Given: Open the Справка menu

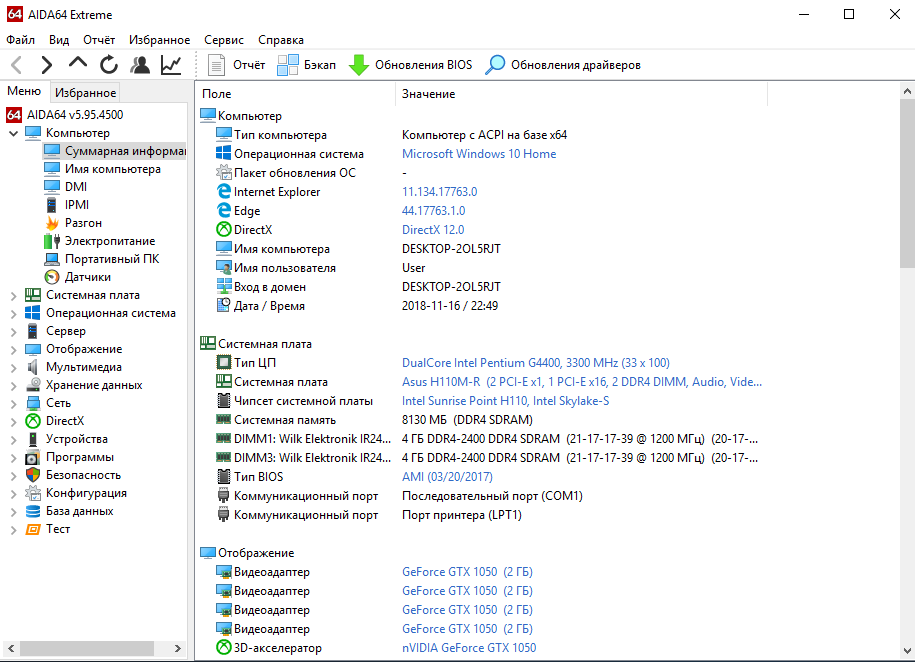Looking at the screenshot, I should point(281,40).
